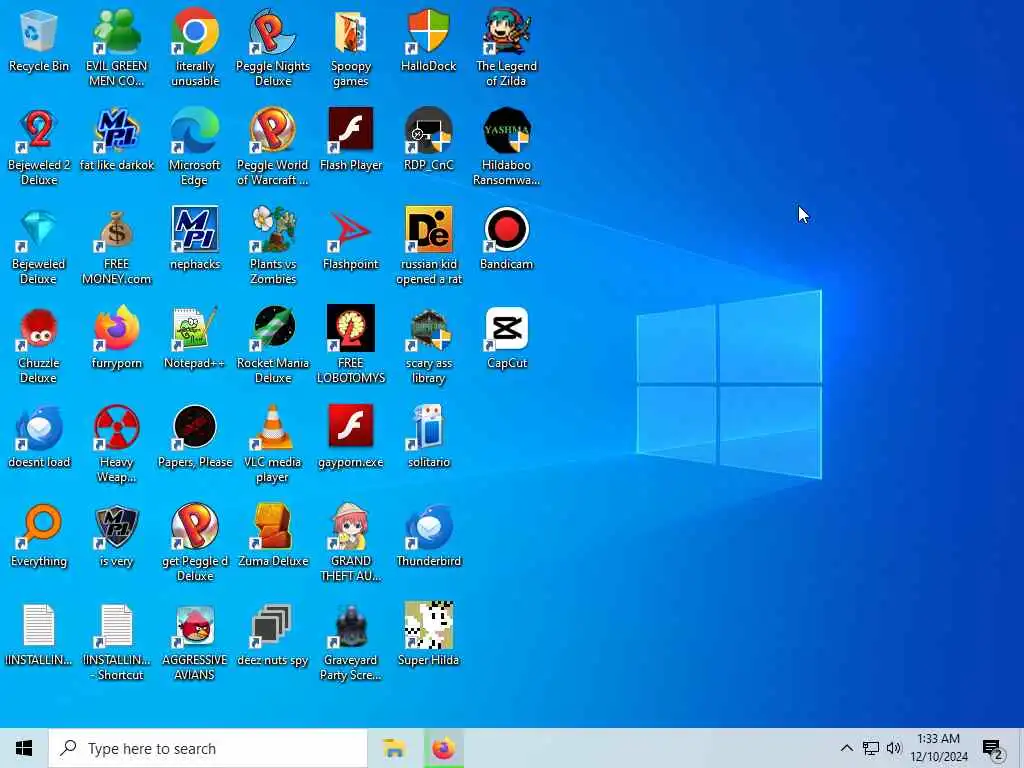Open File Explorer from the taskbar
This screenshot has width=1024, height=768.
coord(394,748)
